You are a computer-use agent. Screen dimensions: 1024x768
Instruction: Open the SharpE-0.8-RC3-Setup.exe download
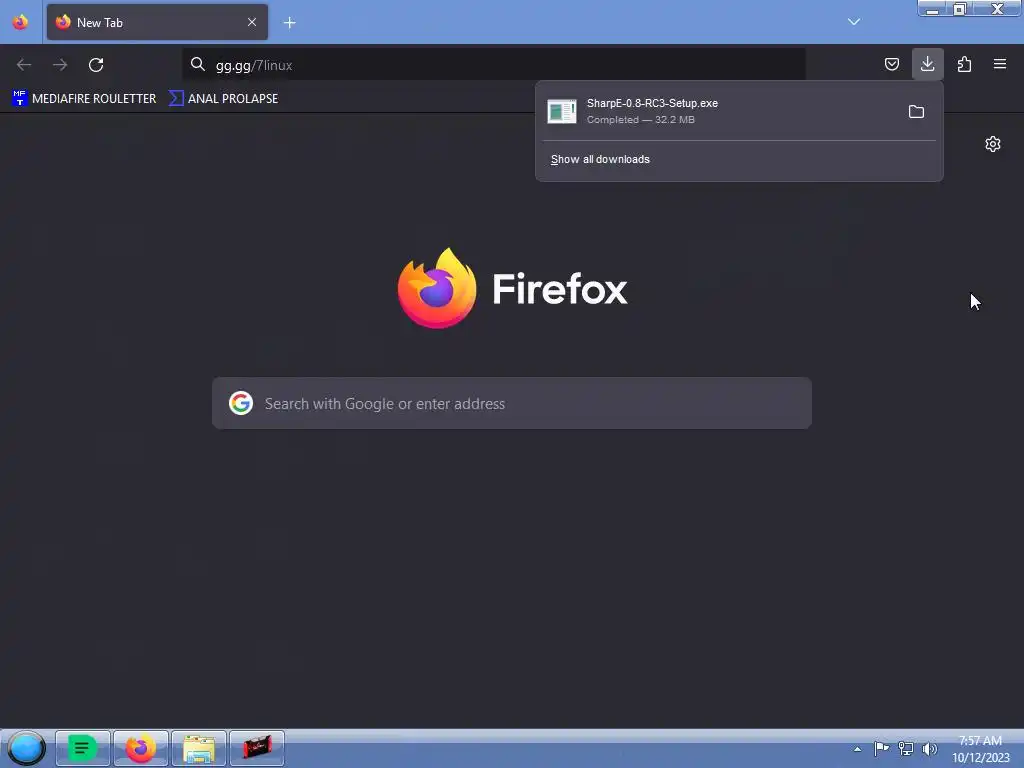pyautogui.click(x=719, y=111)
